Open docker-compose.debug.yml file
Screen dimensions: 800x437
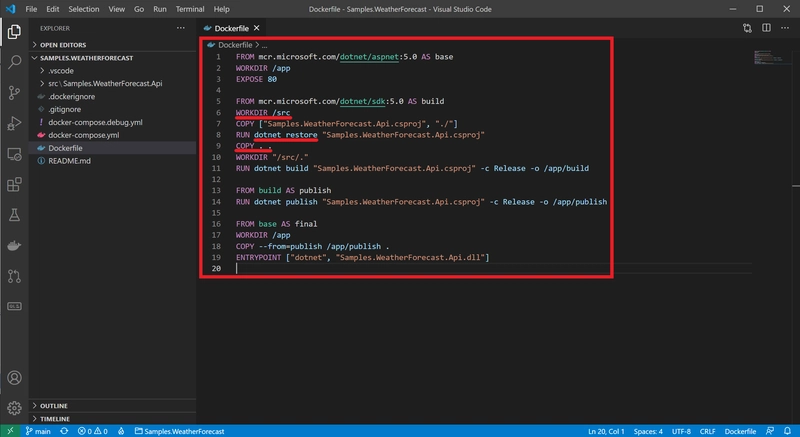(x=112, y=122)
